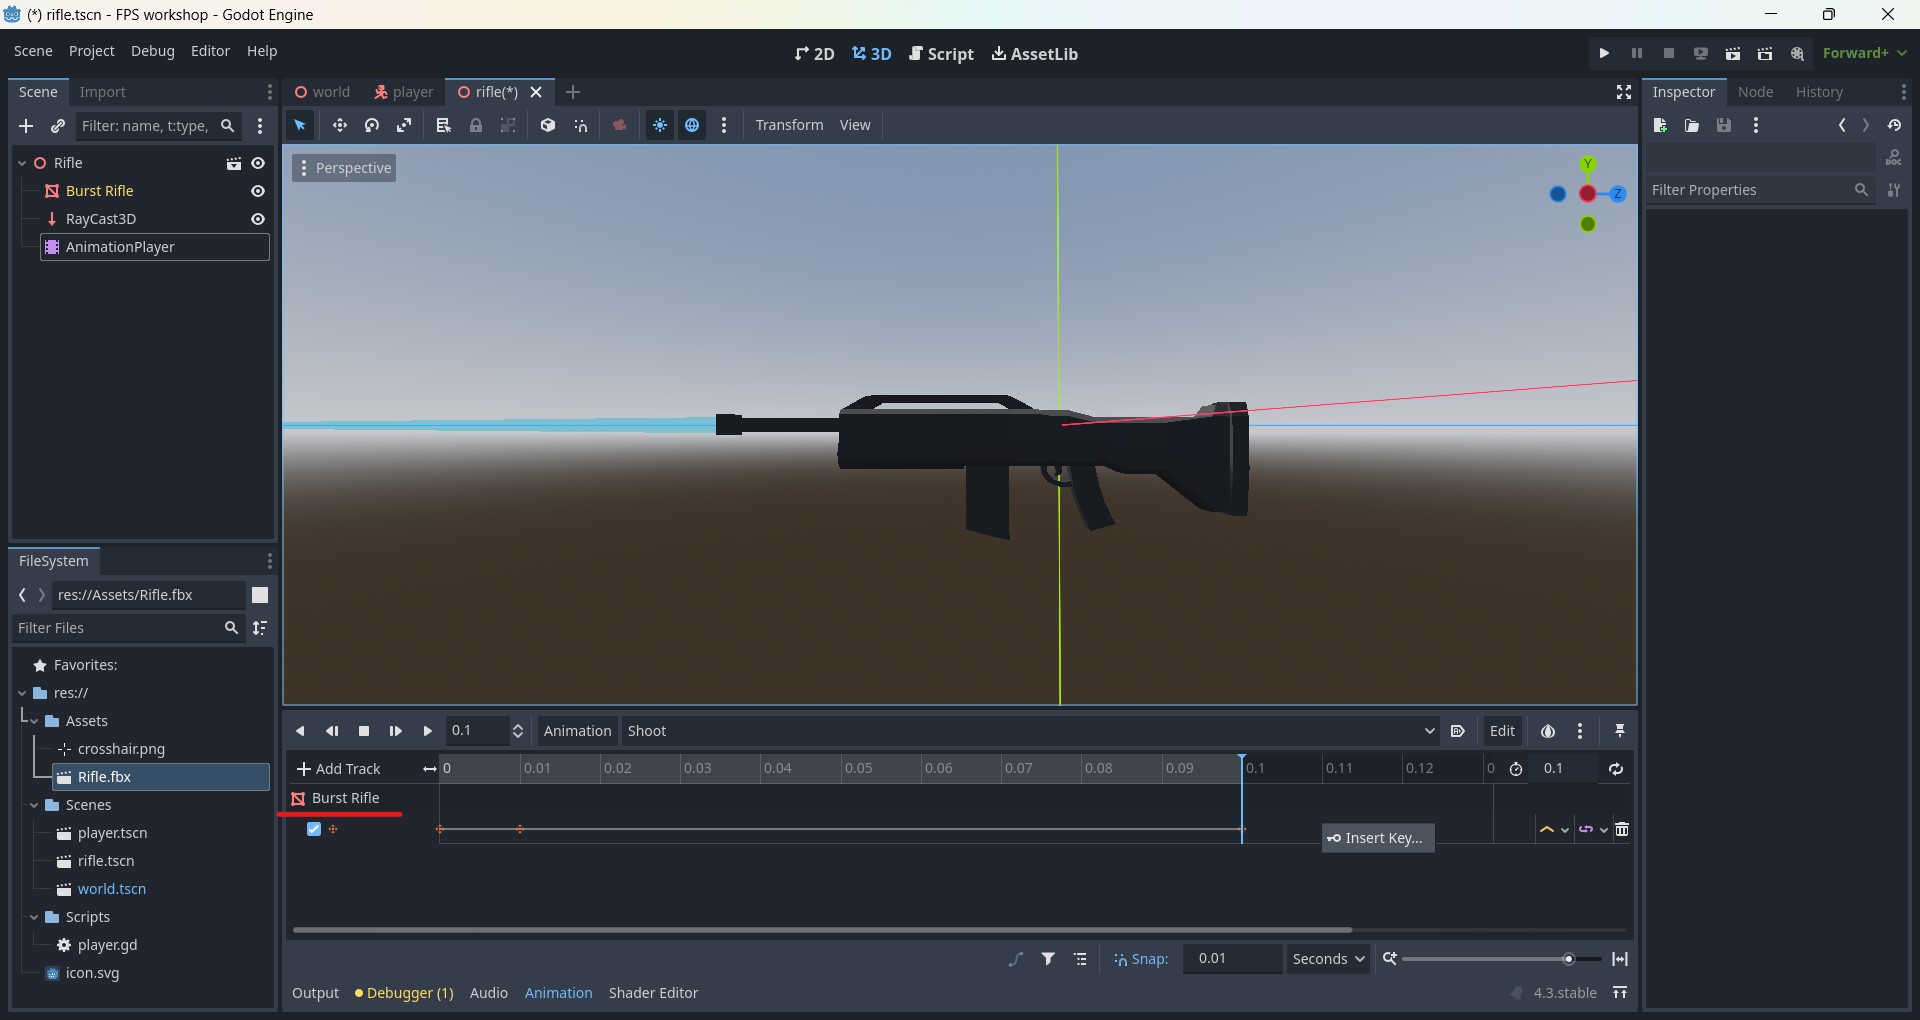Switch to the world scene tab
This screenshot has height=1020, width=1920.
pyautogui.click(x=323, y=91)
